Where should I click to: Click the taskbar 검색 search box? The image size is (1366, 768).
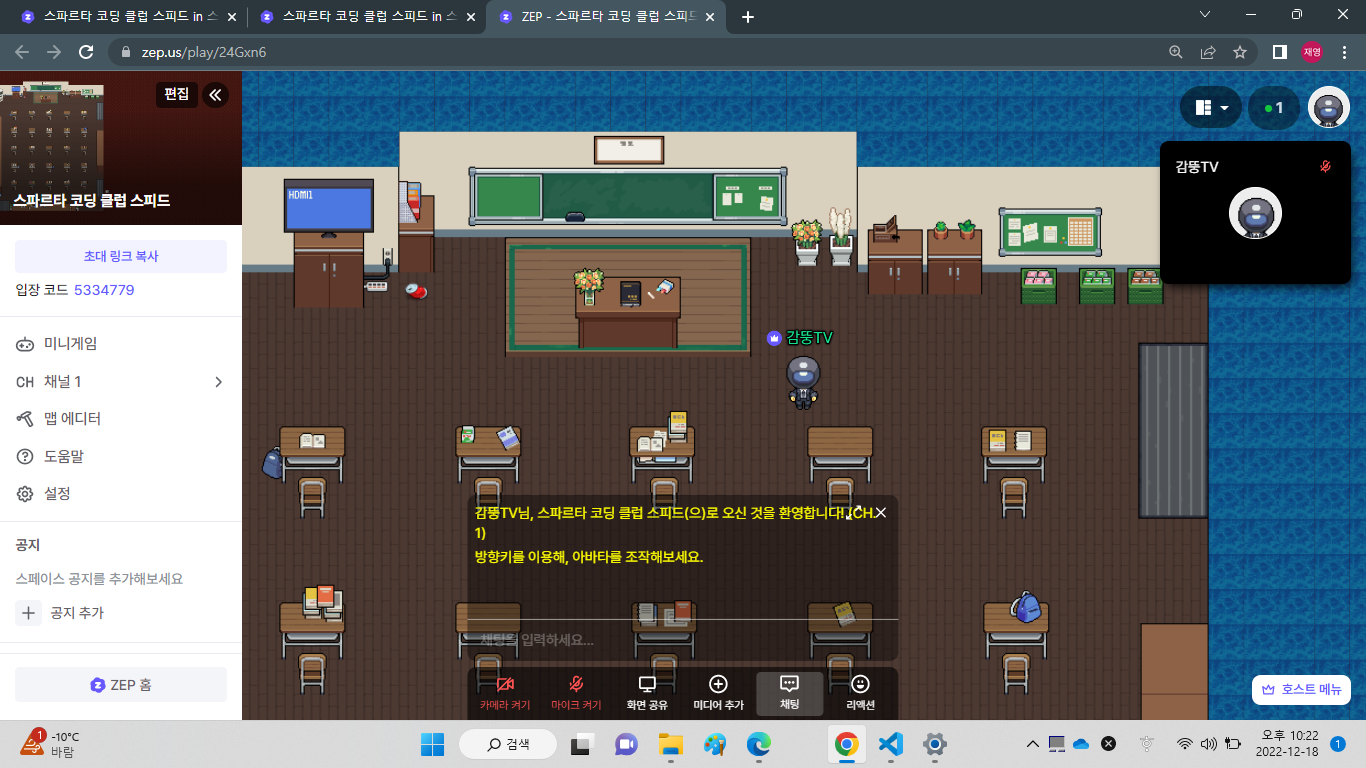(508, 744)
